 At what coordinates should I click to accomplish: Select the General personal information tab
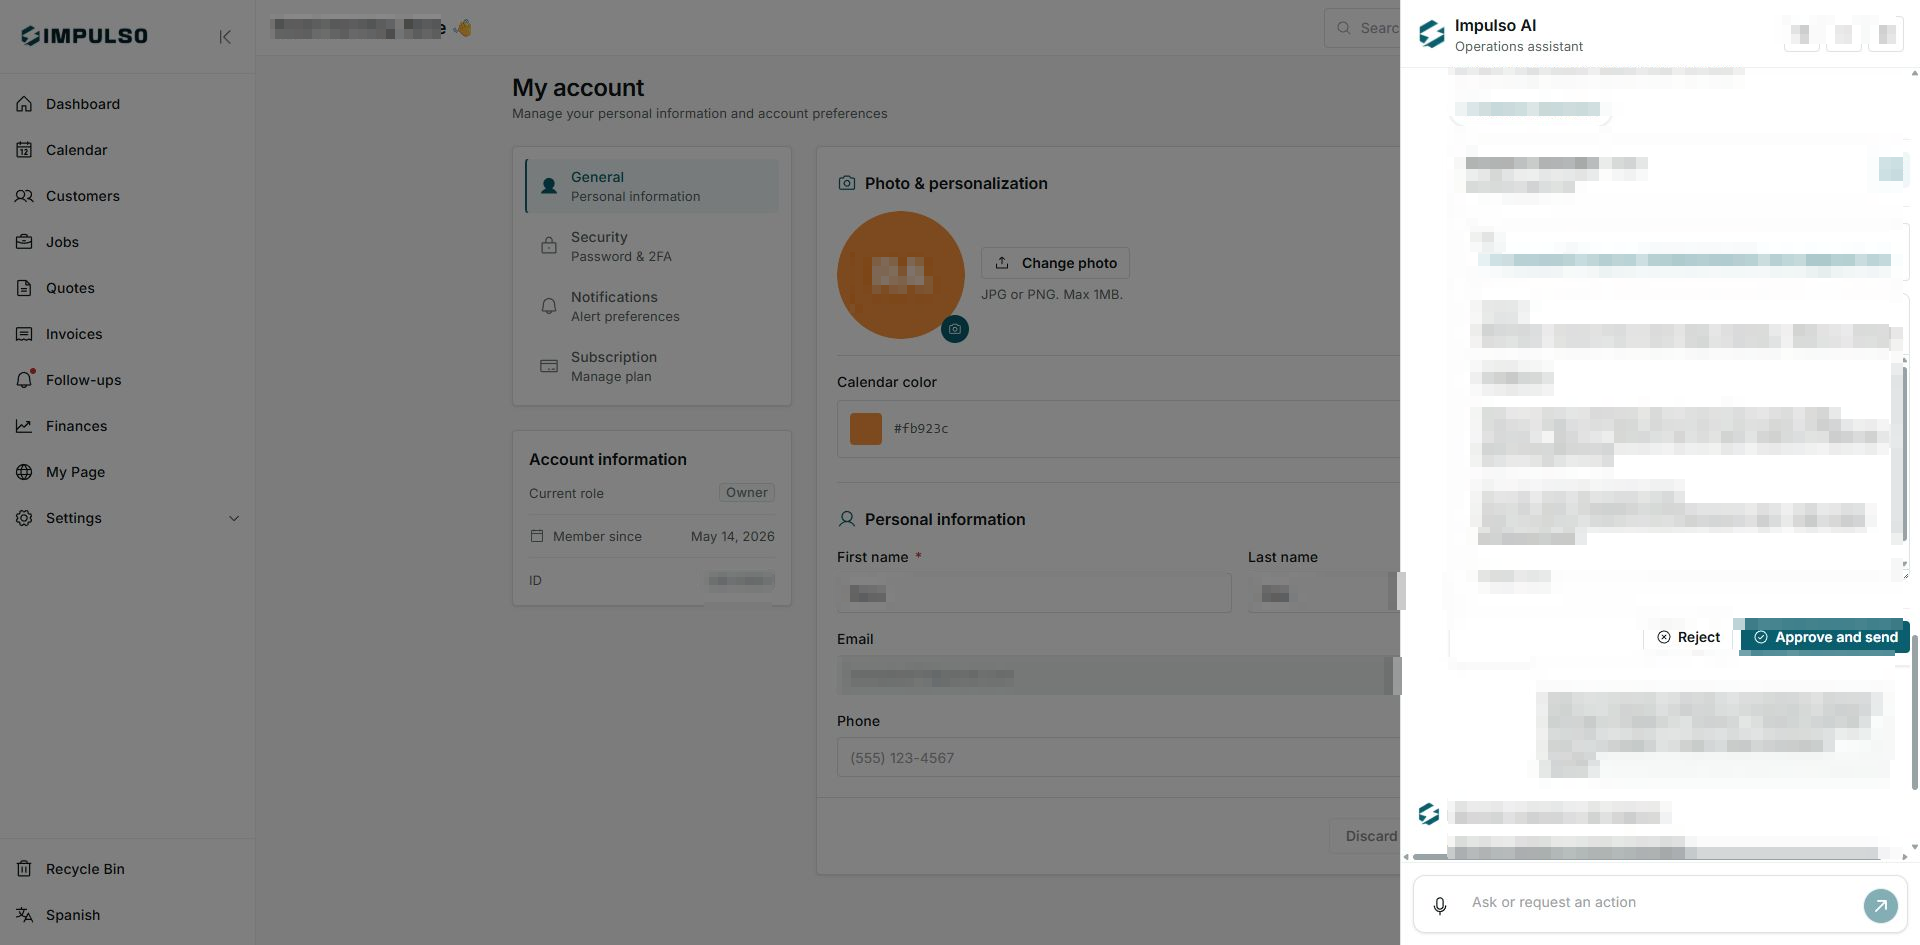(x=652, y=186)
